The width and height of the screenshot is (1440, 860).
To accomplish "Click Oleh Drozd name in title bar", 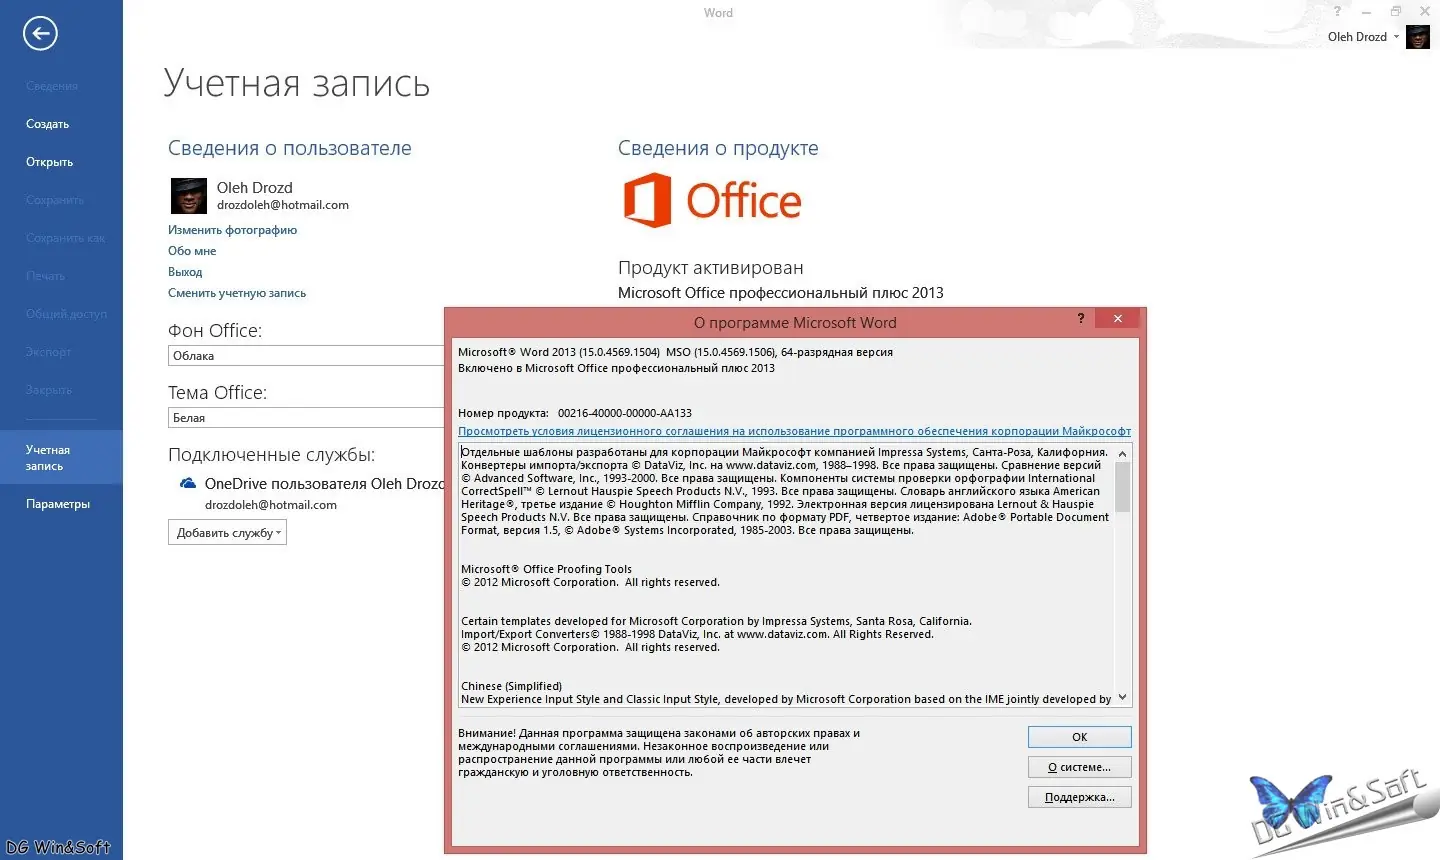I will pyautogui.click(x=1357, y=37).
